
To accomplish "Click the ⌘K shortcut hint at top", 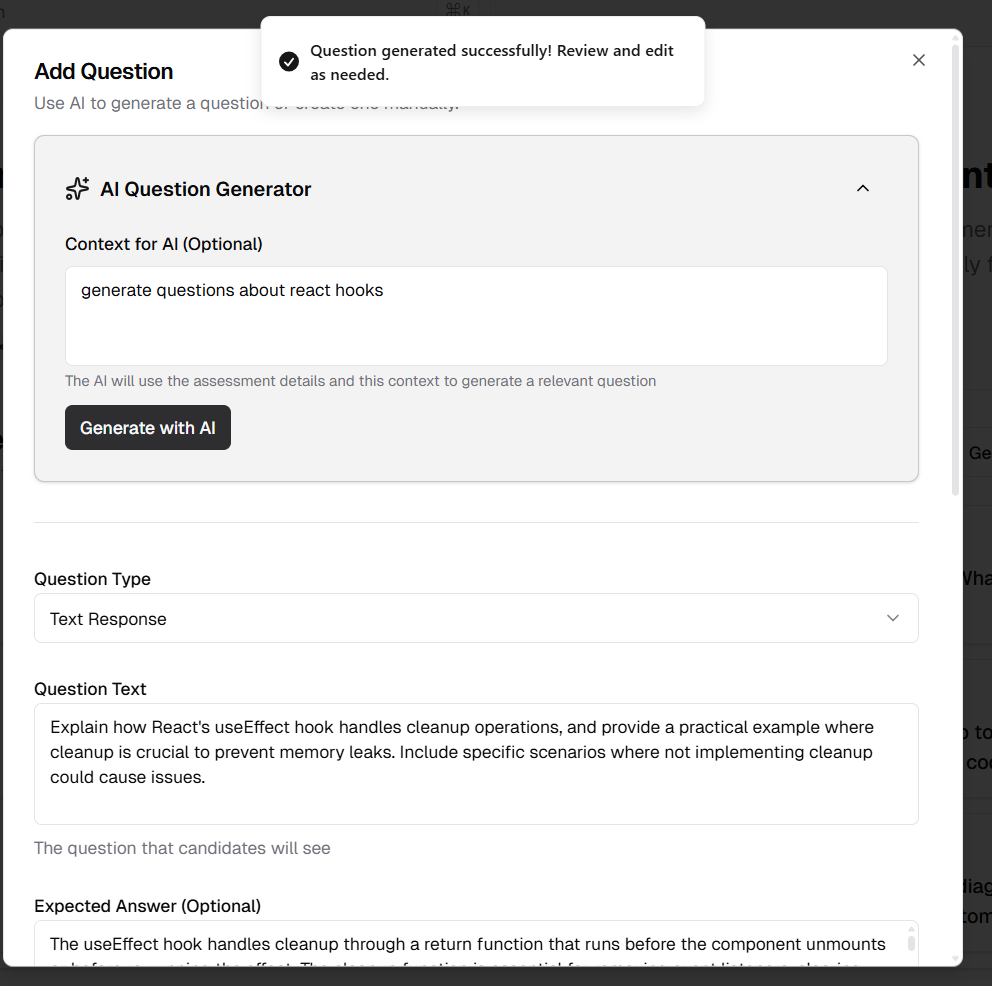I will coord(458,9).
